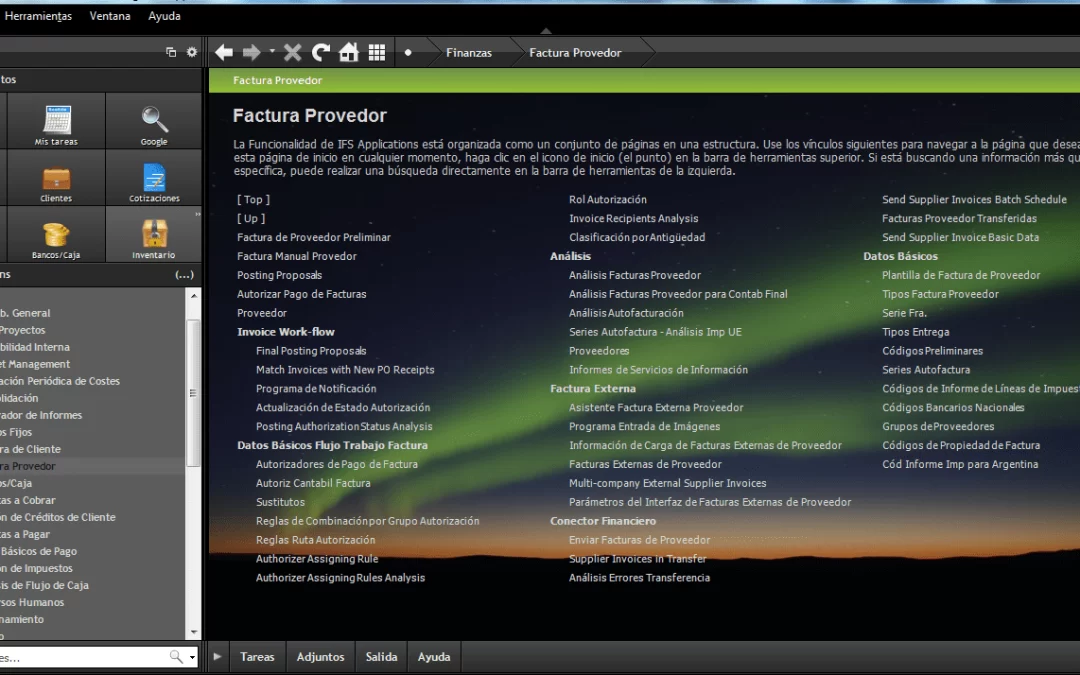This screenshot has height=675, width=1080.
Task: Open the forward history dropdown arrow
Action: point(271,53)
